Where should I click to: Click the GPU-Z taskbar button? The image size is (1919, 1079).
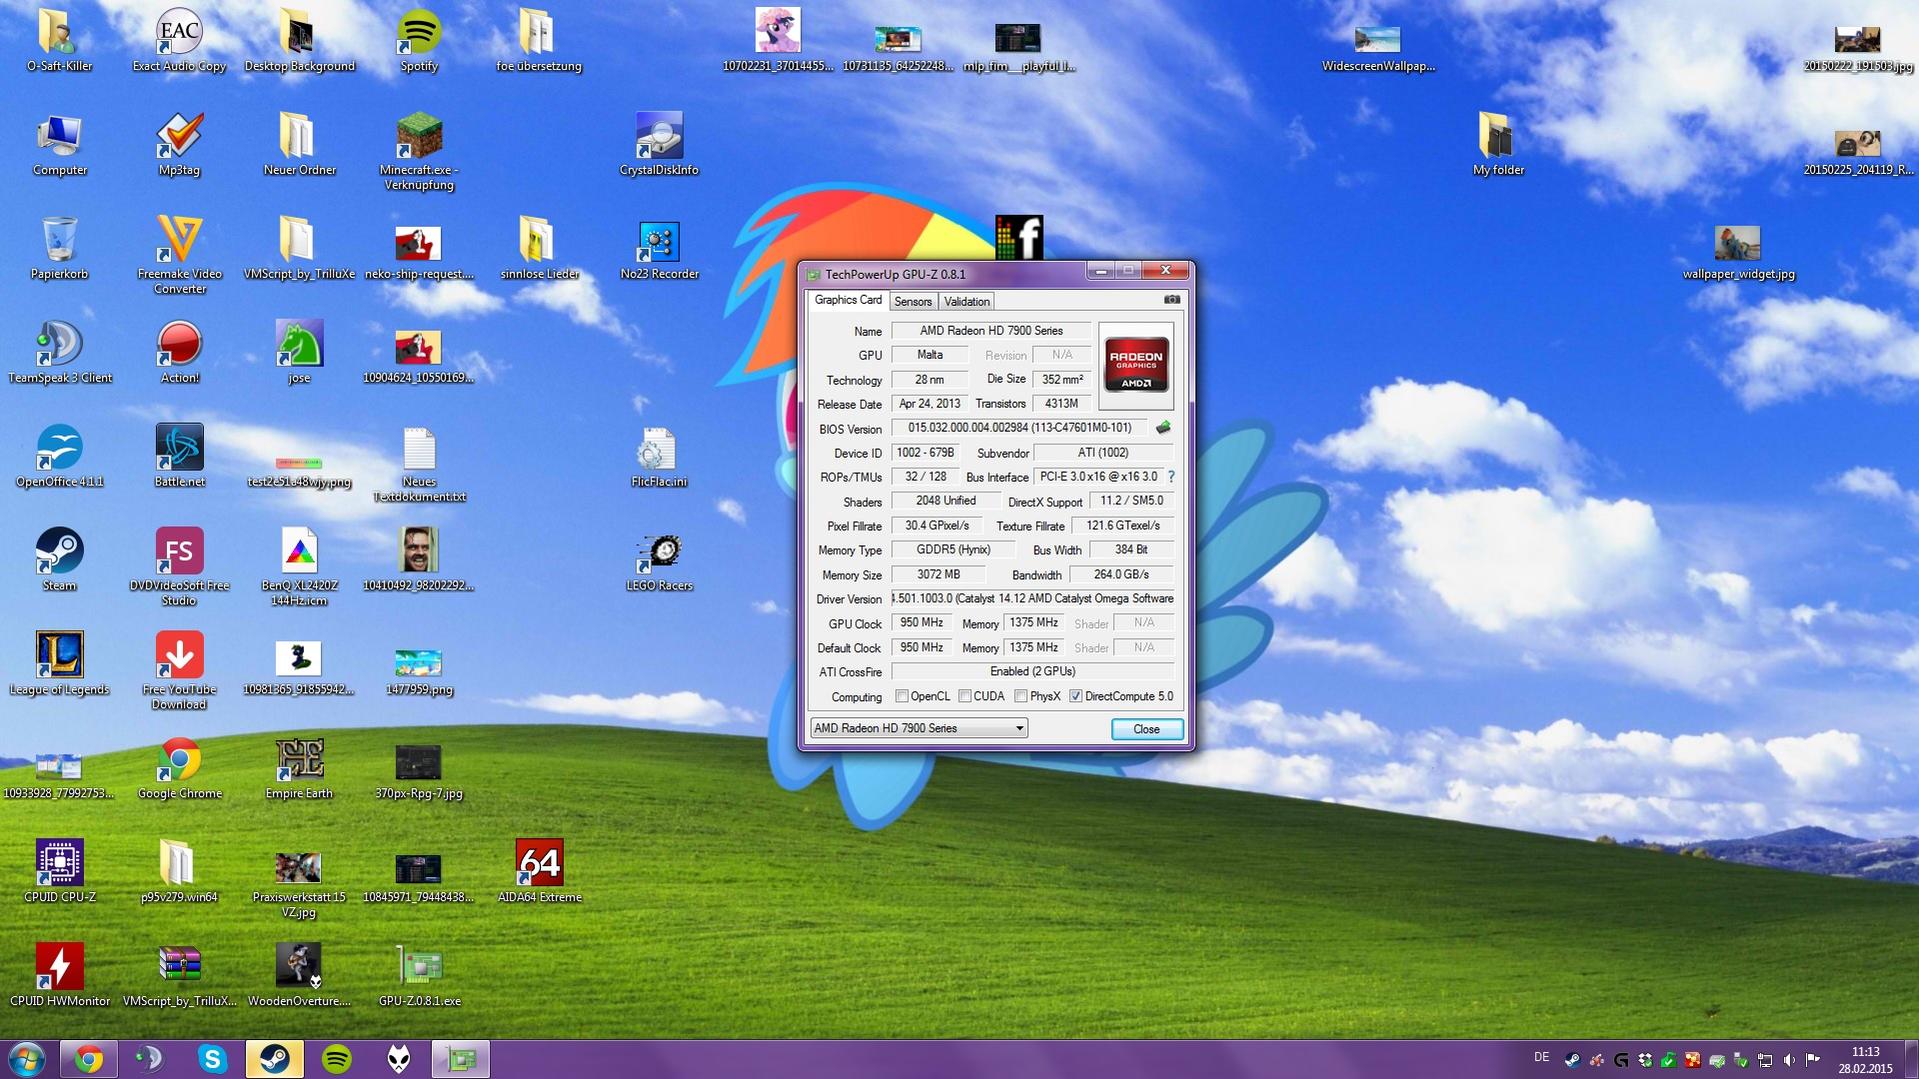pyautogui.click(x=460, y=1059)
